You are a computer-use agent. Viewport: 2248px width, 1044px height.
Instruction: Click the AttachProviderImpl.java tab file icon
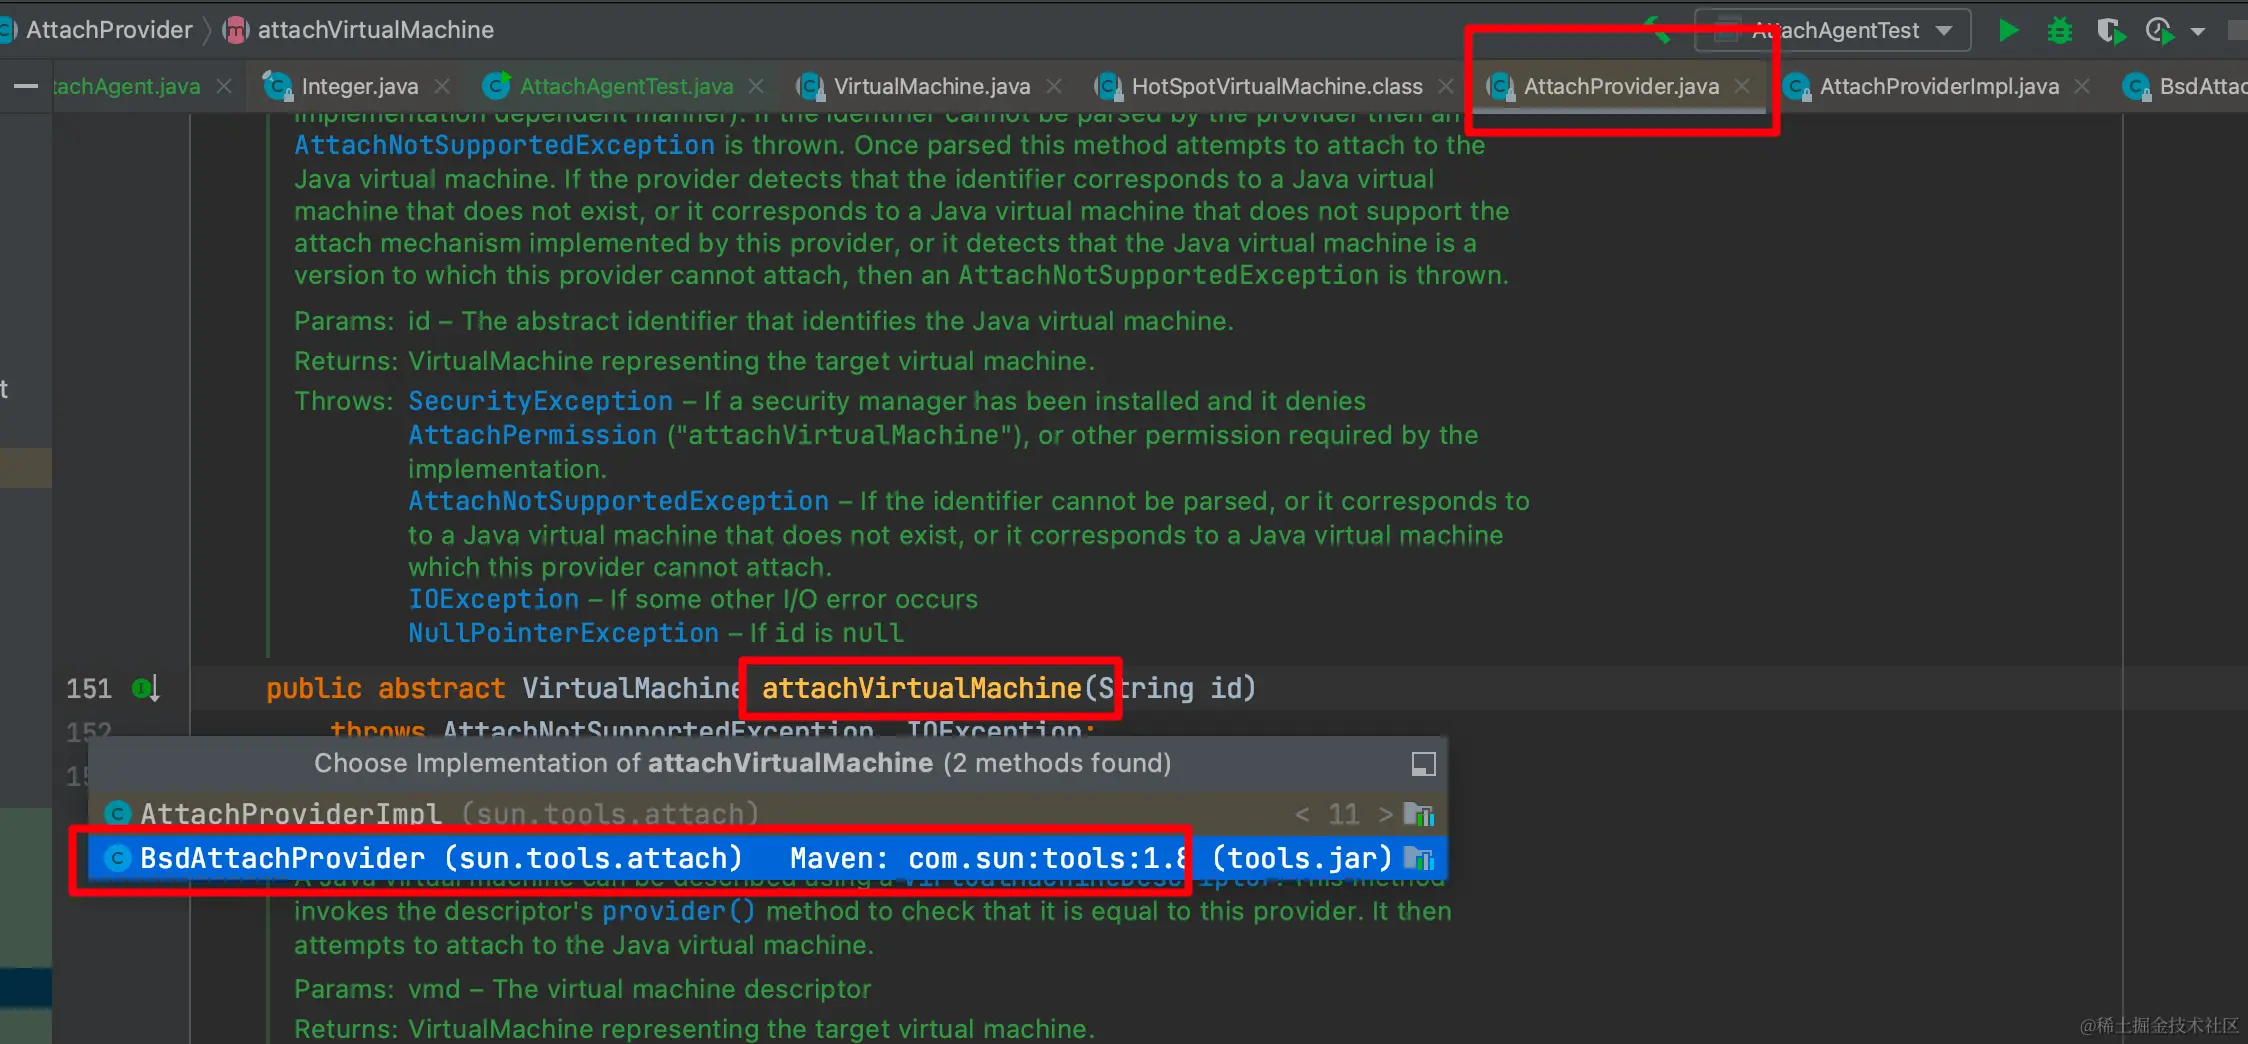tap(1796, 87)
